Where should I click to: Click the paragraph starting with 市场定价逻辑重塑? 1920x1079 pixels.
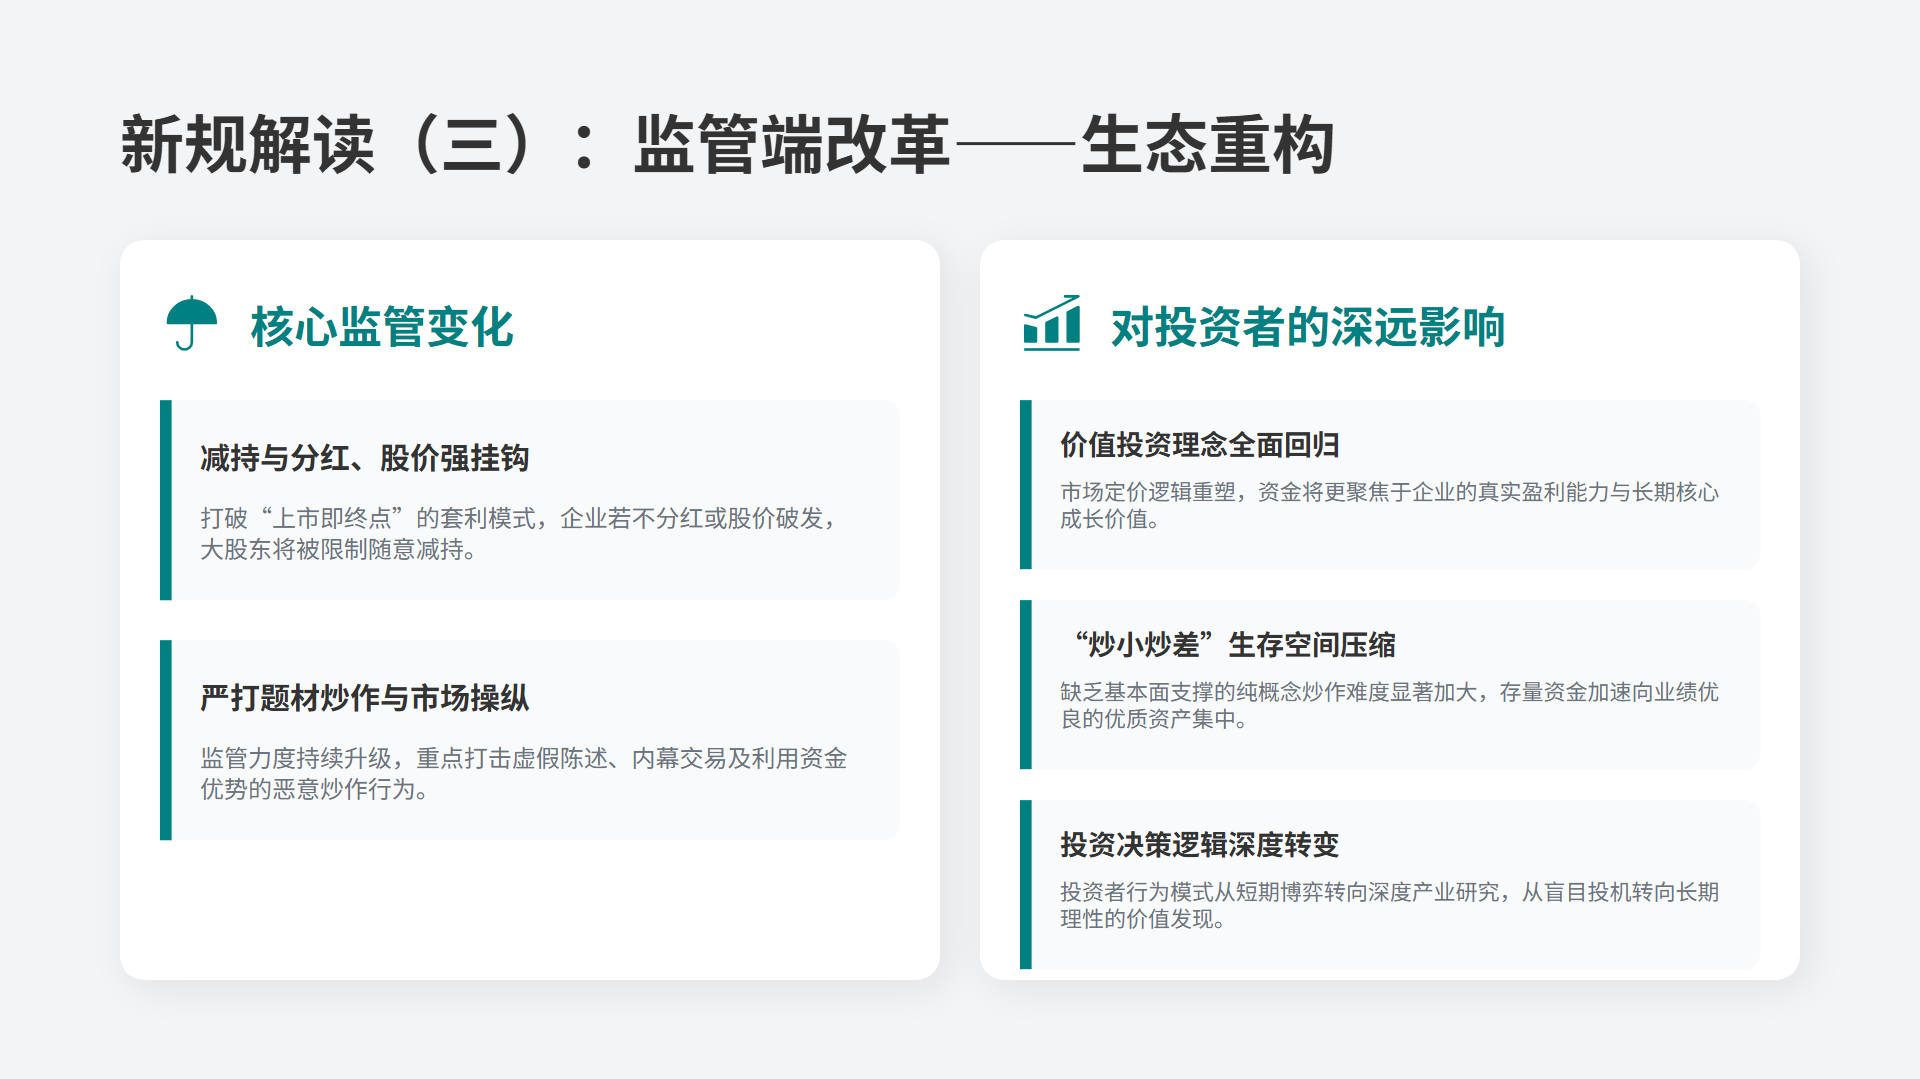[1389, 506]
